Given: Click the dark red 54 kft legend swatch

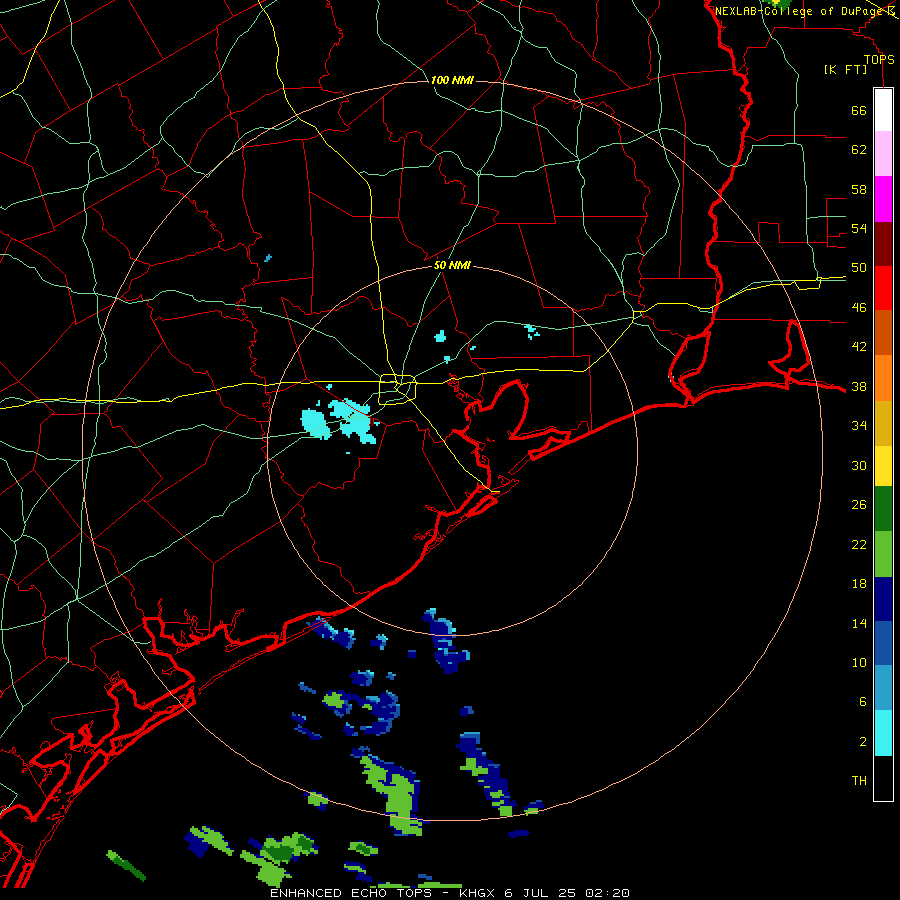Looking at the screenshot, I should (x=883, y=244).
